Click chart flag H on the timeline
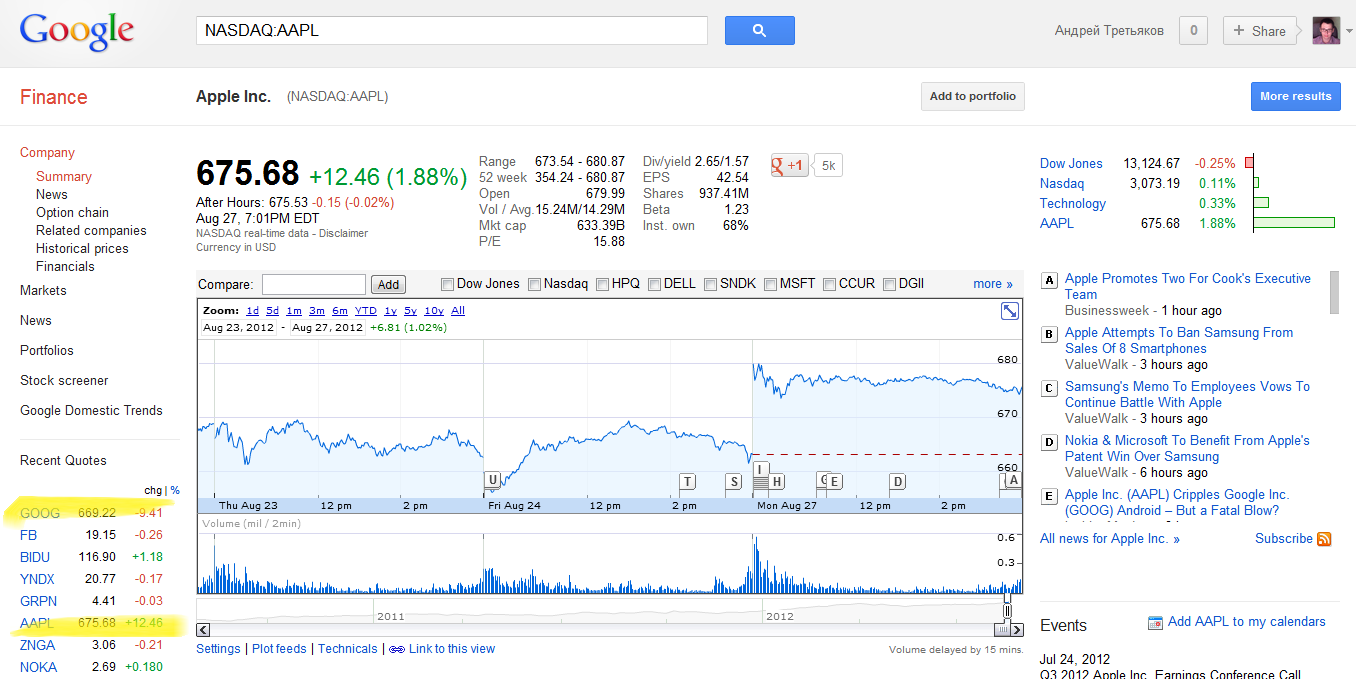 [x=777, y=482]
